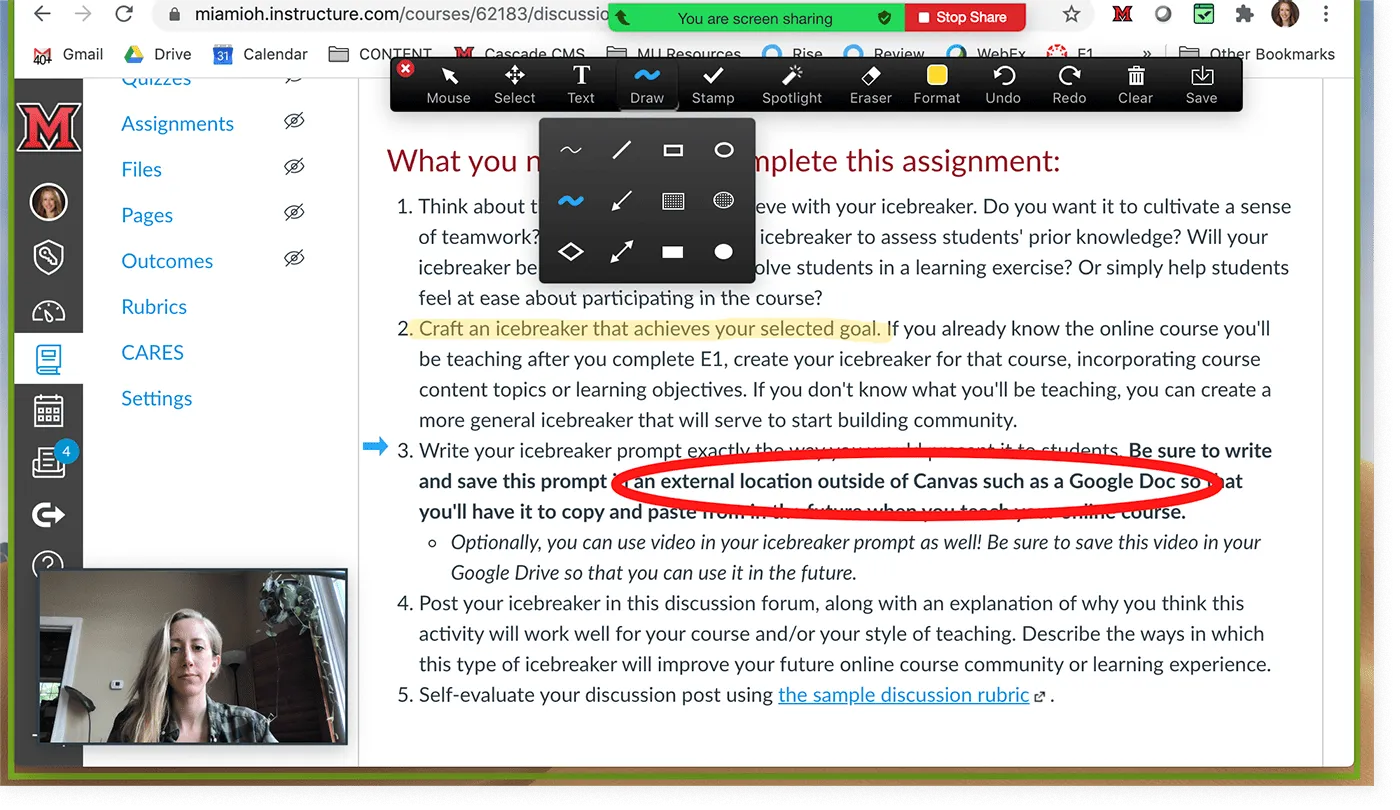Select the Eraser annotation tool
The image size is (1400, 810).
[x=869, y=84]
